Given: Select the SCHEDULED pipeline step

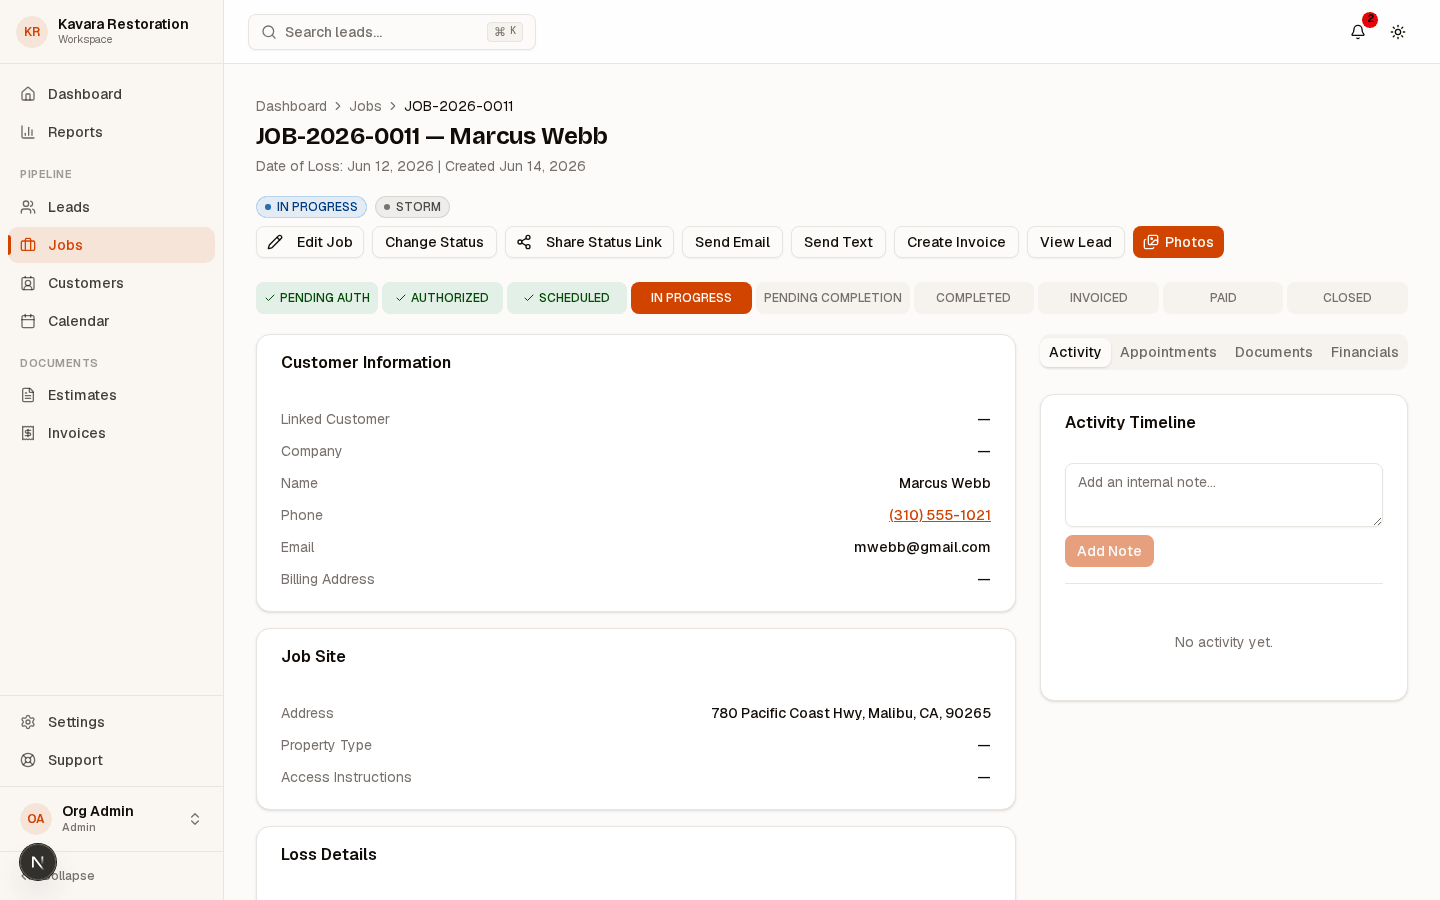Looking at the screenshot, I should (567, 298).
